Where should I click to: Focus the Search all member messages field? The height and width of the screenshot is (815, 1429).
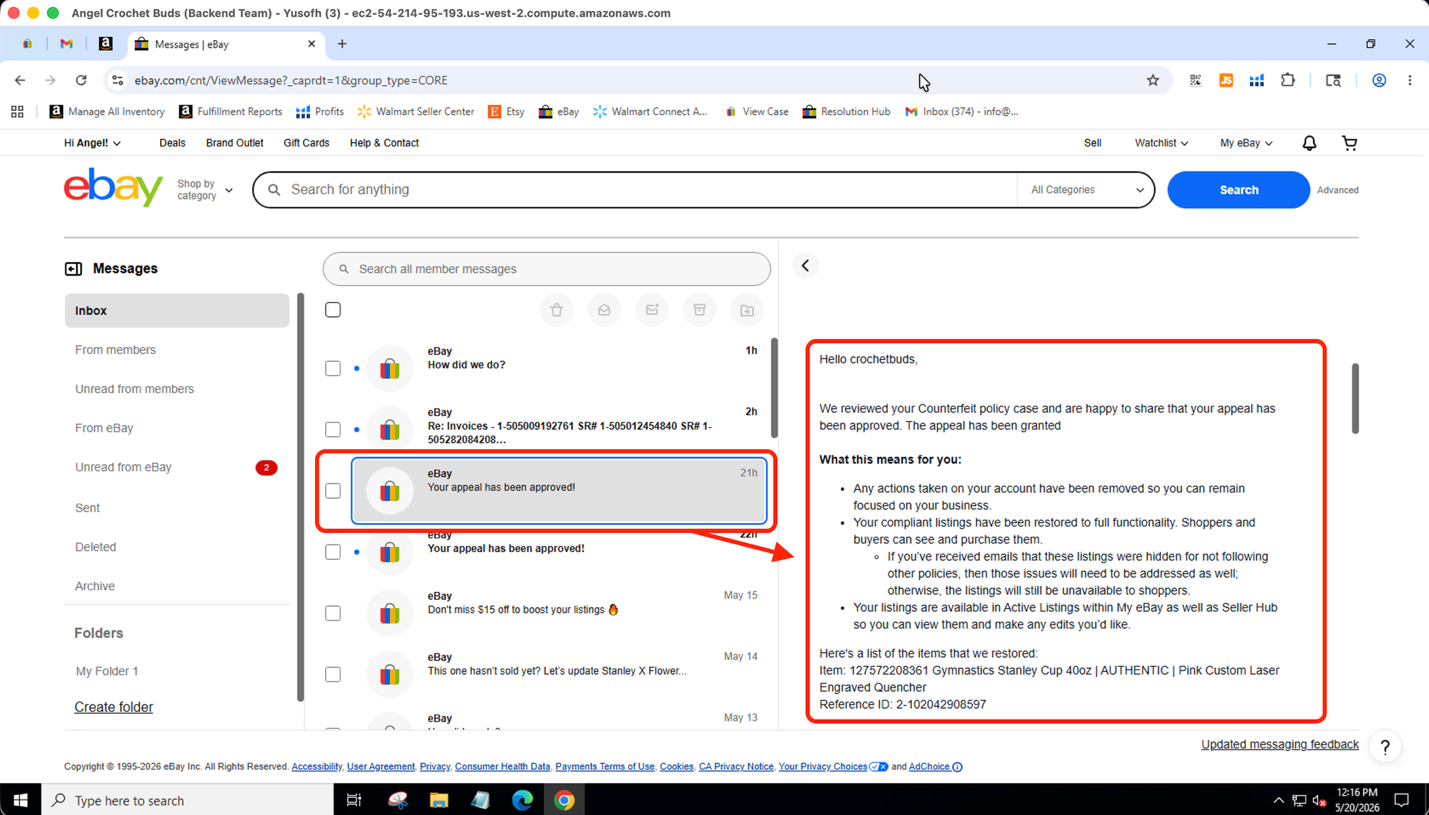(547, 269)
